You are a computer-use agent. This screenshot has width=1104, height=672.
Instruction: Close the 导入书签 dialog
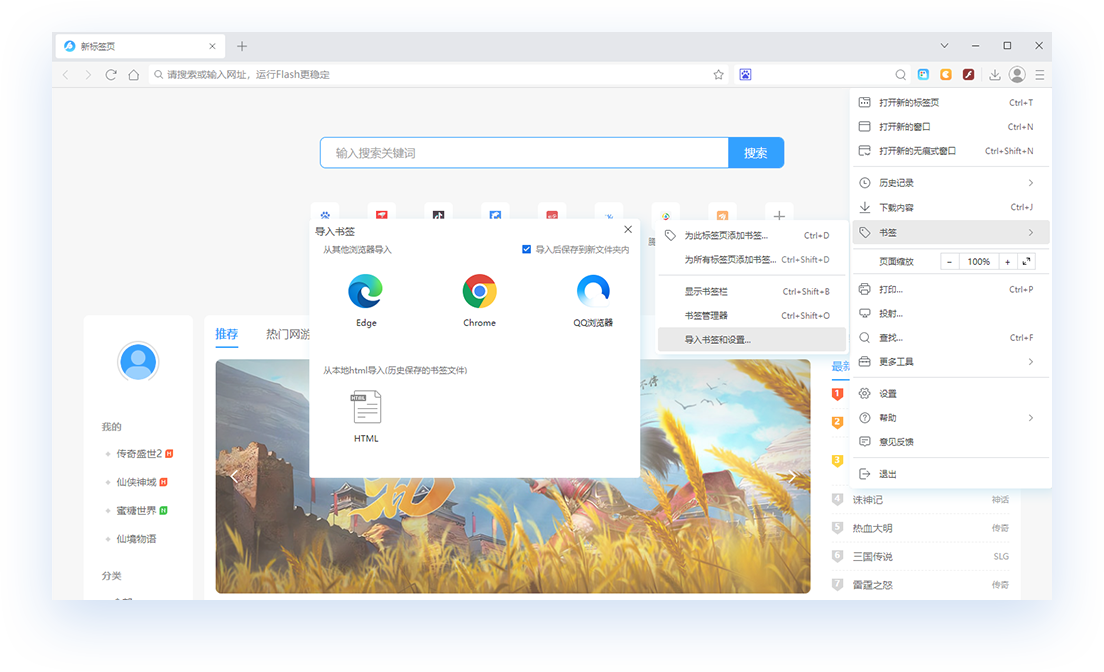[628, 230]
